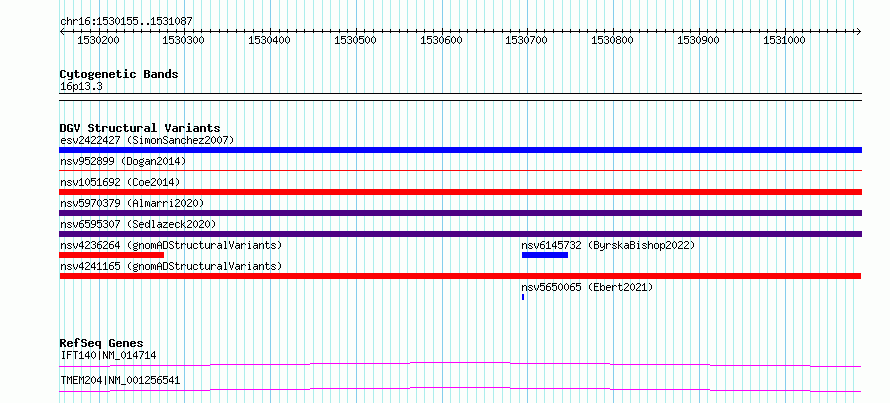Select the short blue nsv6145732 bar
Viewport: 890px width, 403px height.
(545, 255)
